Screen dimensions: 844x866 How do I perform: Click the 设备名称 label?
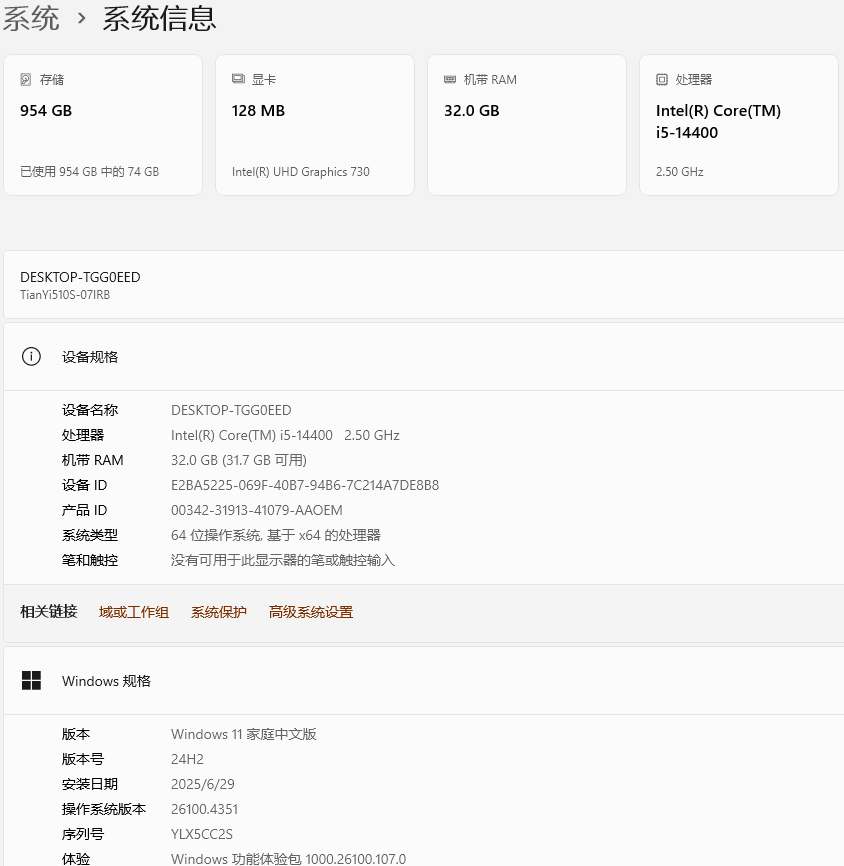click(x=89, y=410)
